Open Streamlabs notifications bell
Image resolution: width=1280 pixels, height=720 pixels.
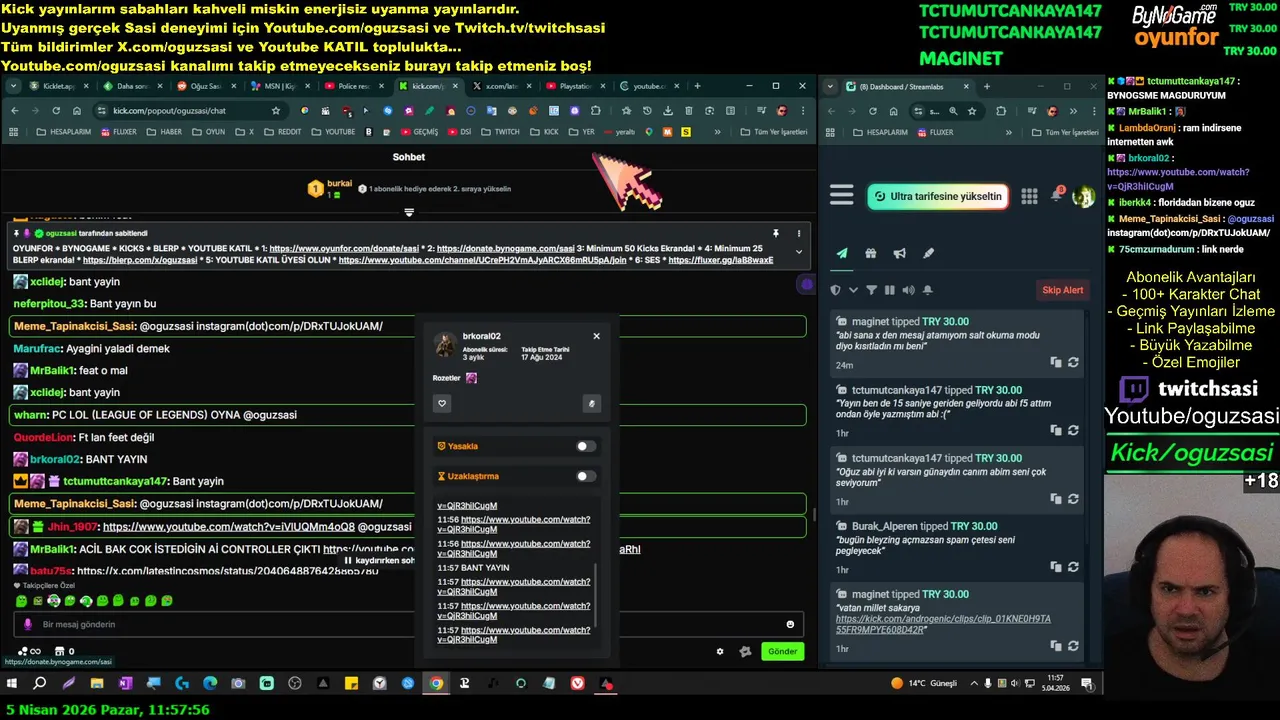click(1057, 195)
